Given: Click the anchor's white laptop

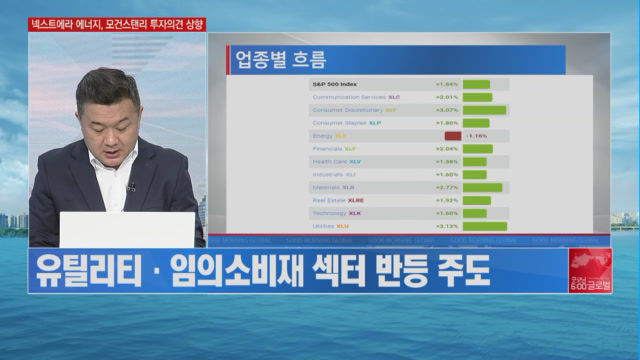Looking at the screenshot, I should point(127,229).
